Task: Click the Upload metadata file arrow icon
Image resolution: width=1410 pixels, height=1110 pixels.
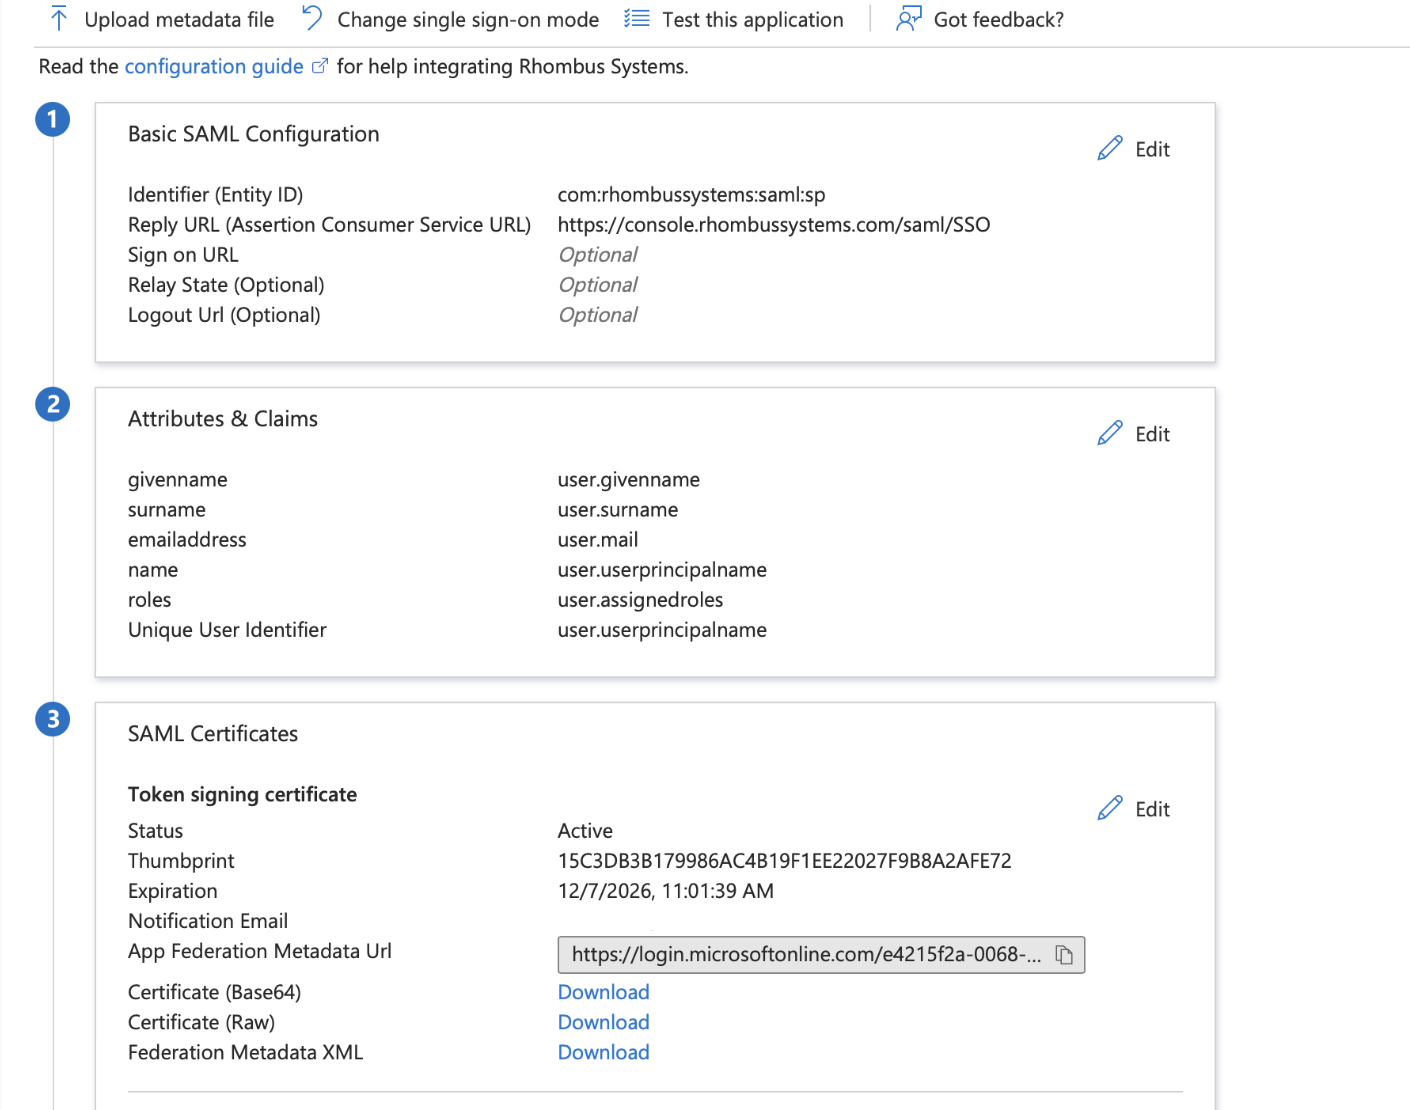Action: [59, 19]
